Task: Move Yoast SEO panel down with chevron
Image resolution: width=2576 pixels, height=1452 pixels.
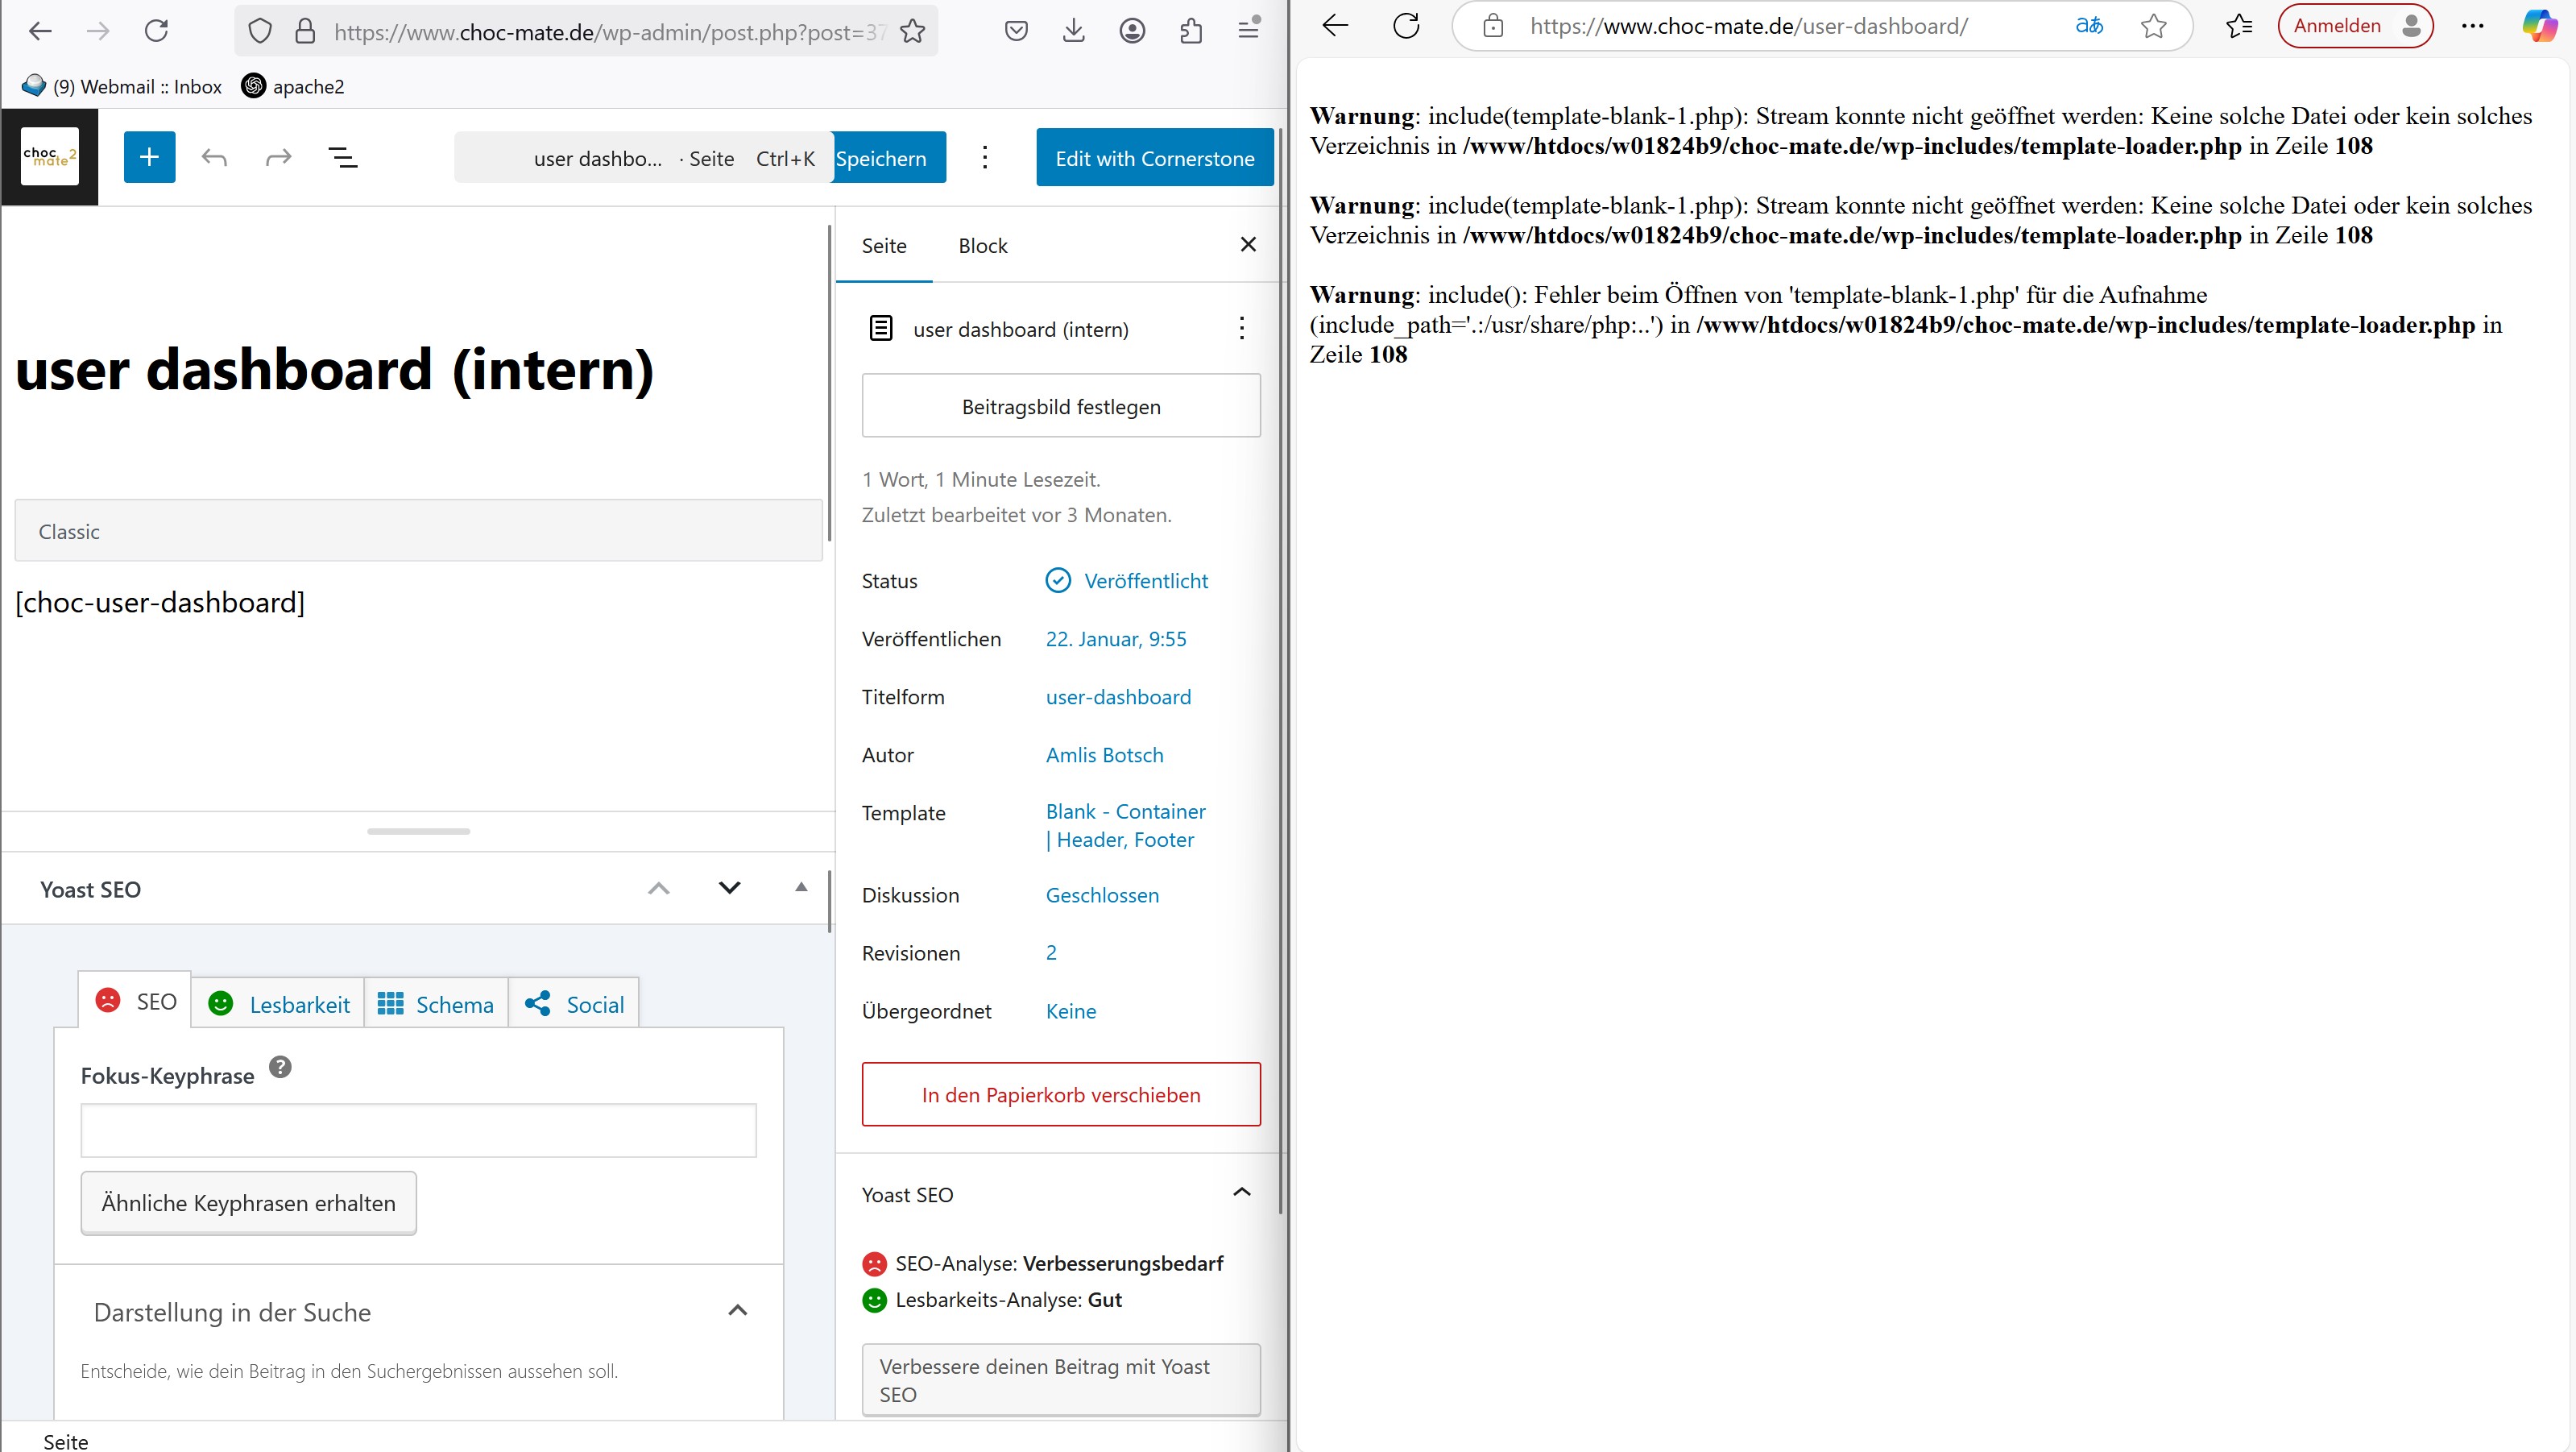Action: tap(729, 888)
